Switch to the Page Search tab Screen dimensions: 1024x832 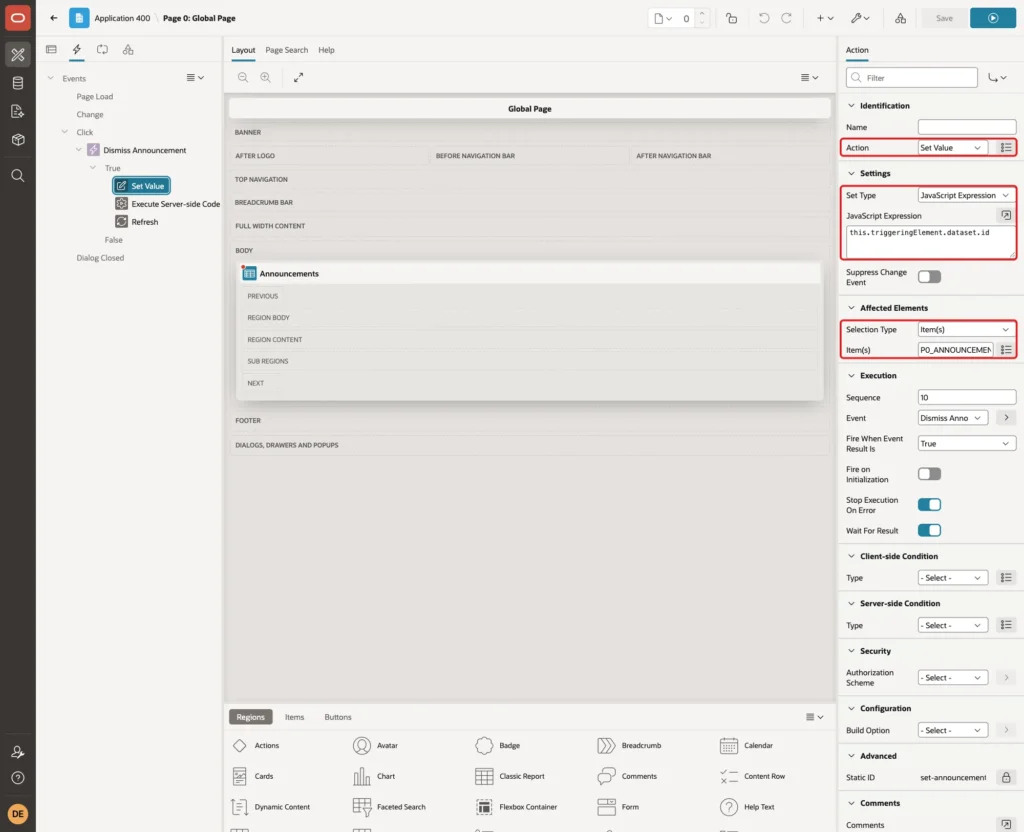coord(286,50)
